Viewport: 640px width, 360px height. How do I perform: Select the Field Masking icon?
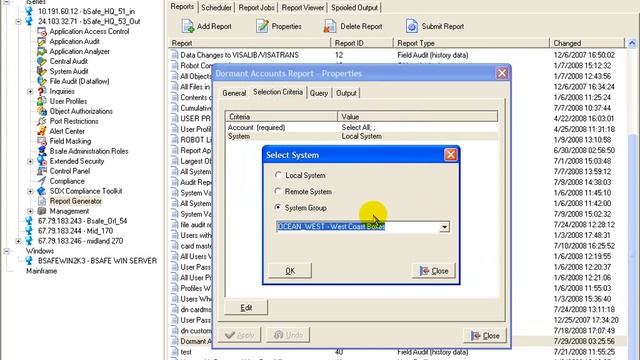point(42,141)
